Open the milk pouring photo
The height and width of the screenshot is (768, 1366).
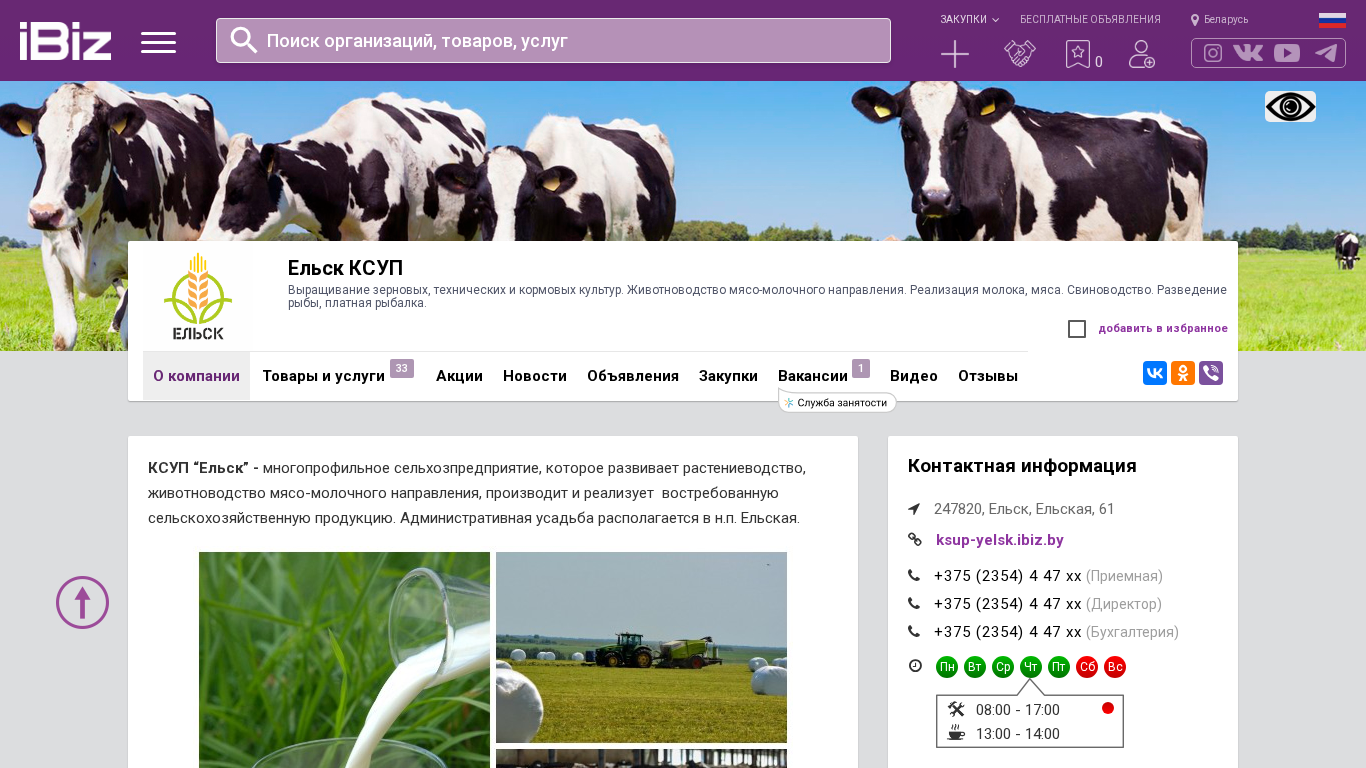tap(344, 660)
